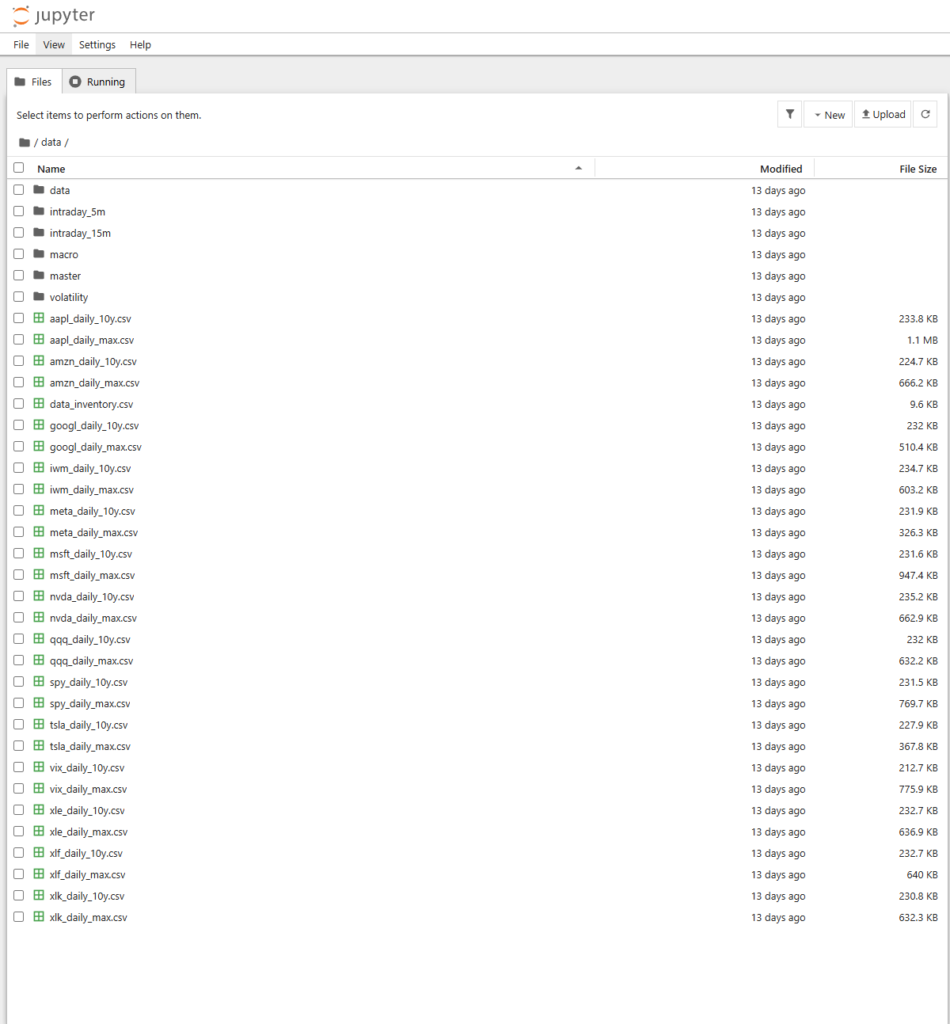Click the data folder icon
The height and width of the screenshot is (1024, 950).
[39, 189]
